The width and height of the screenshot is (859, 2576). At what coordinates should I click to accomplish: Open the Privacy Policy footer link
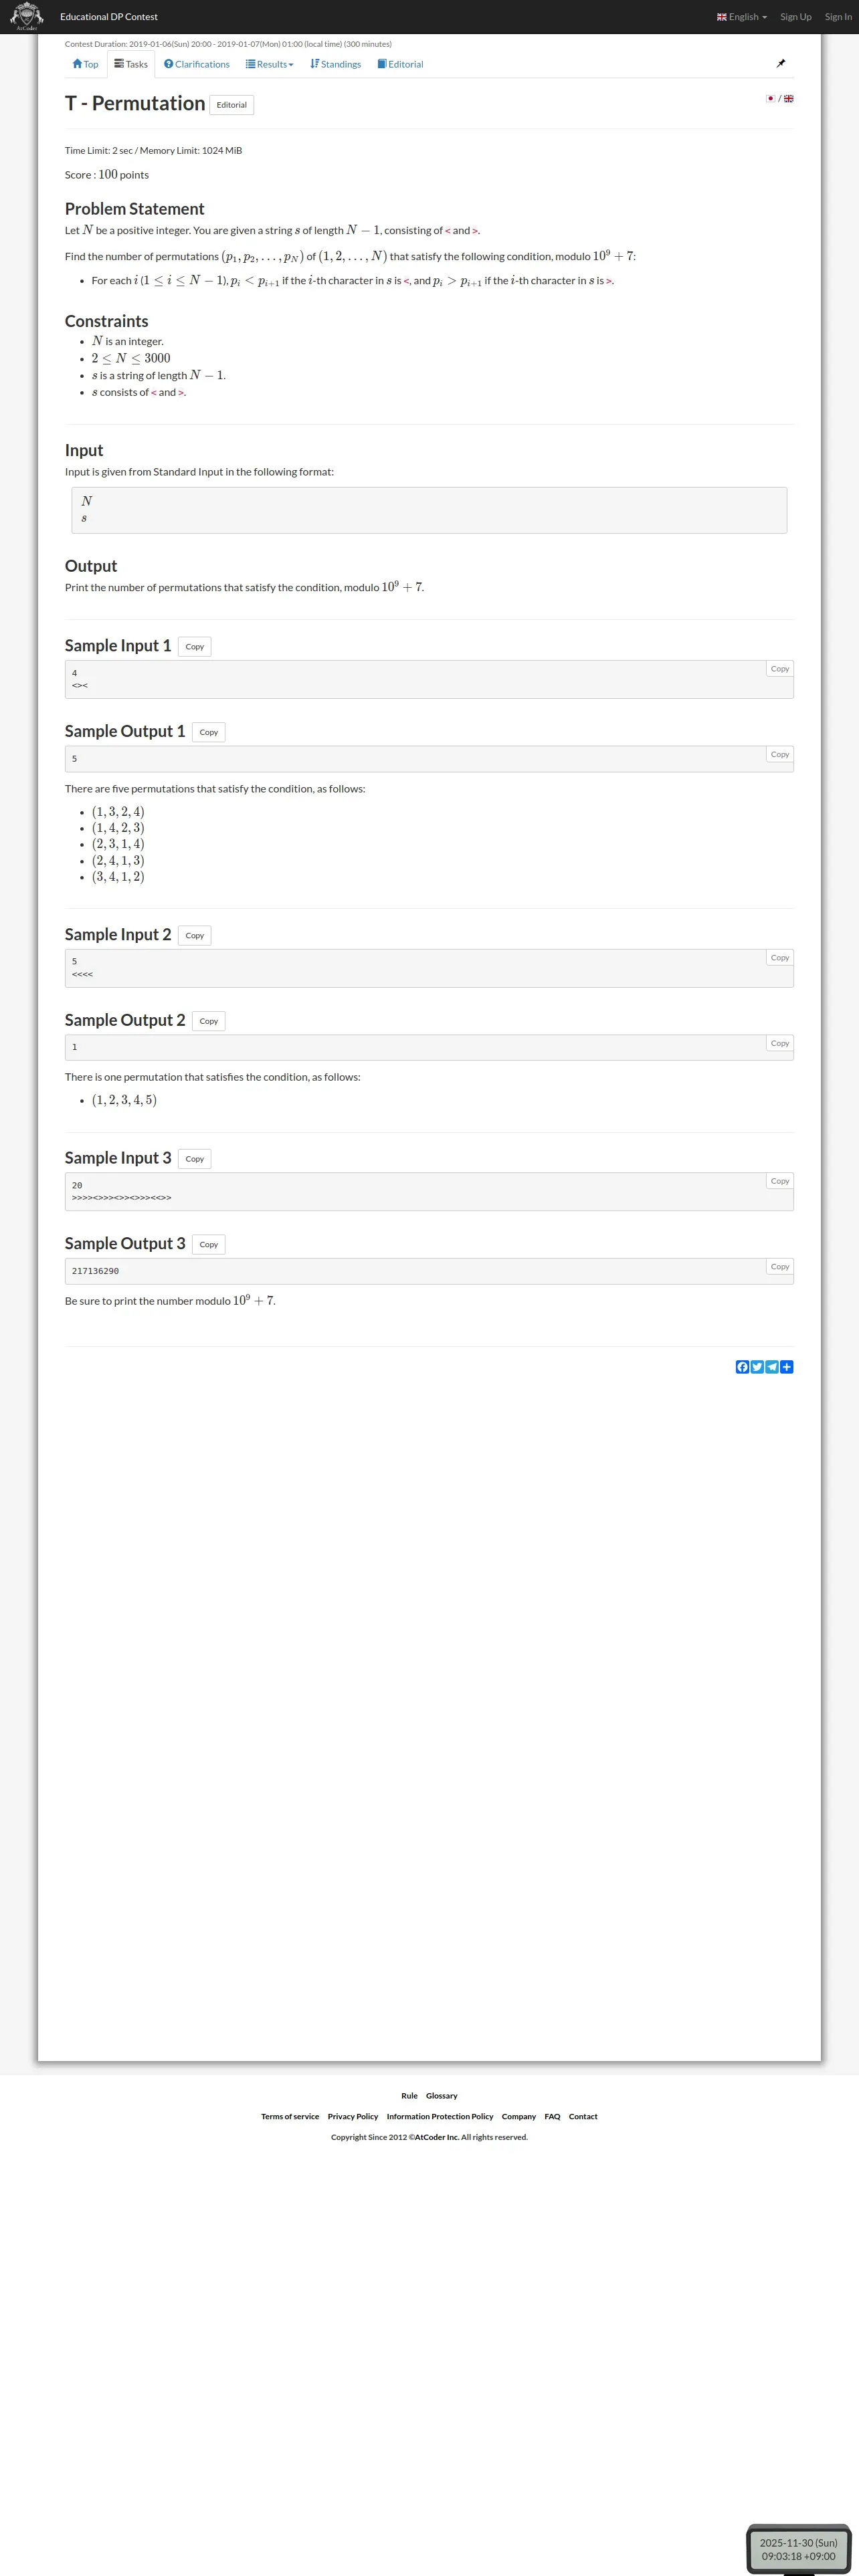(x=353, y=2116)
